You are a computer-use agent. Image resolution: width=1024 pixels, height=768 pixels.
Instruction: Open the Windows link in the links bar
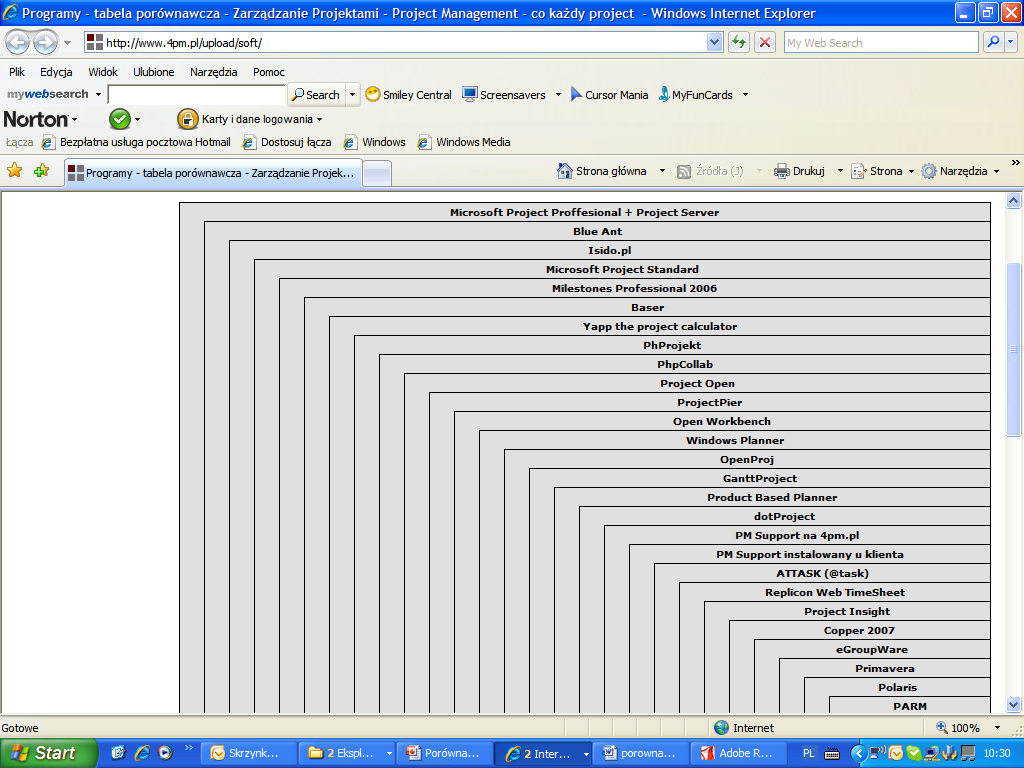coord(375,142)
